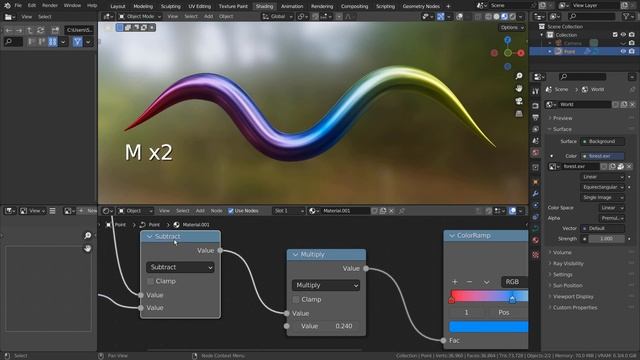
Task: Open the viewport Options dropdown
Action: click(512, 27)
